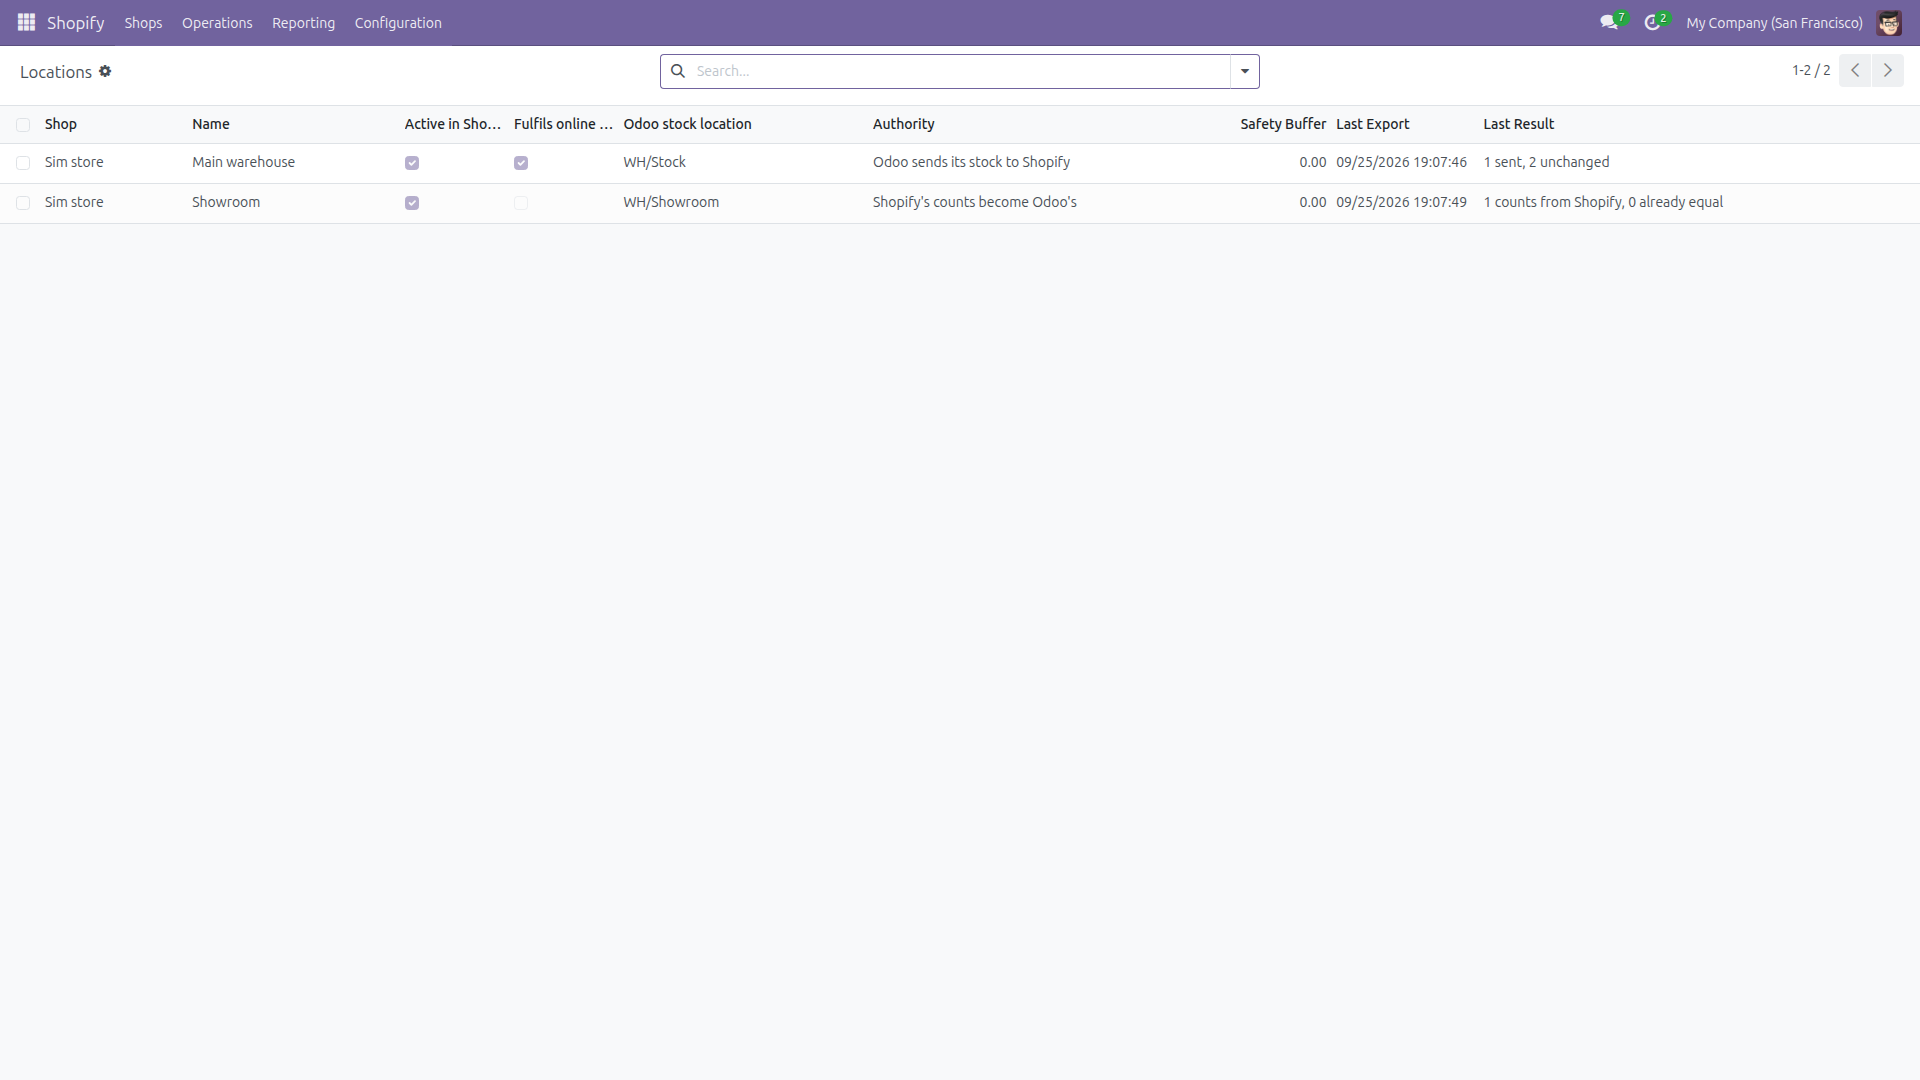Open the apps grid menu icon
Viewport: 1920px width, 1080px height.
(x=26, y=22)
